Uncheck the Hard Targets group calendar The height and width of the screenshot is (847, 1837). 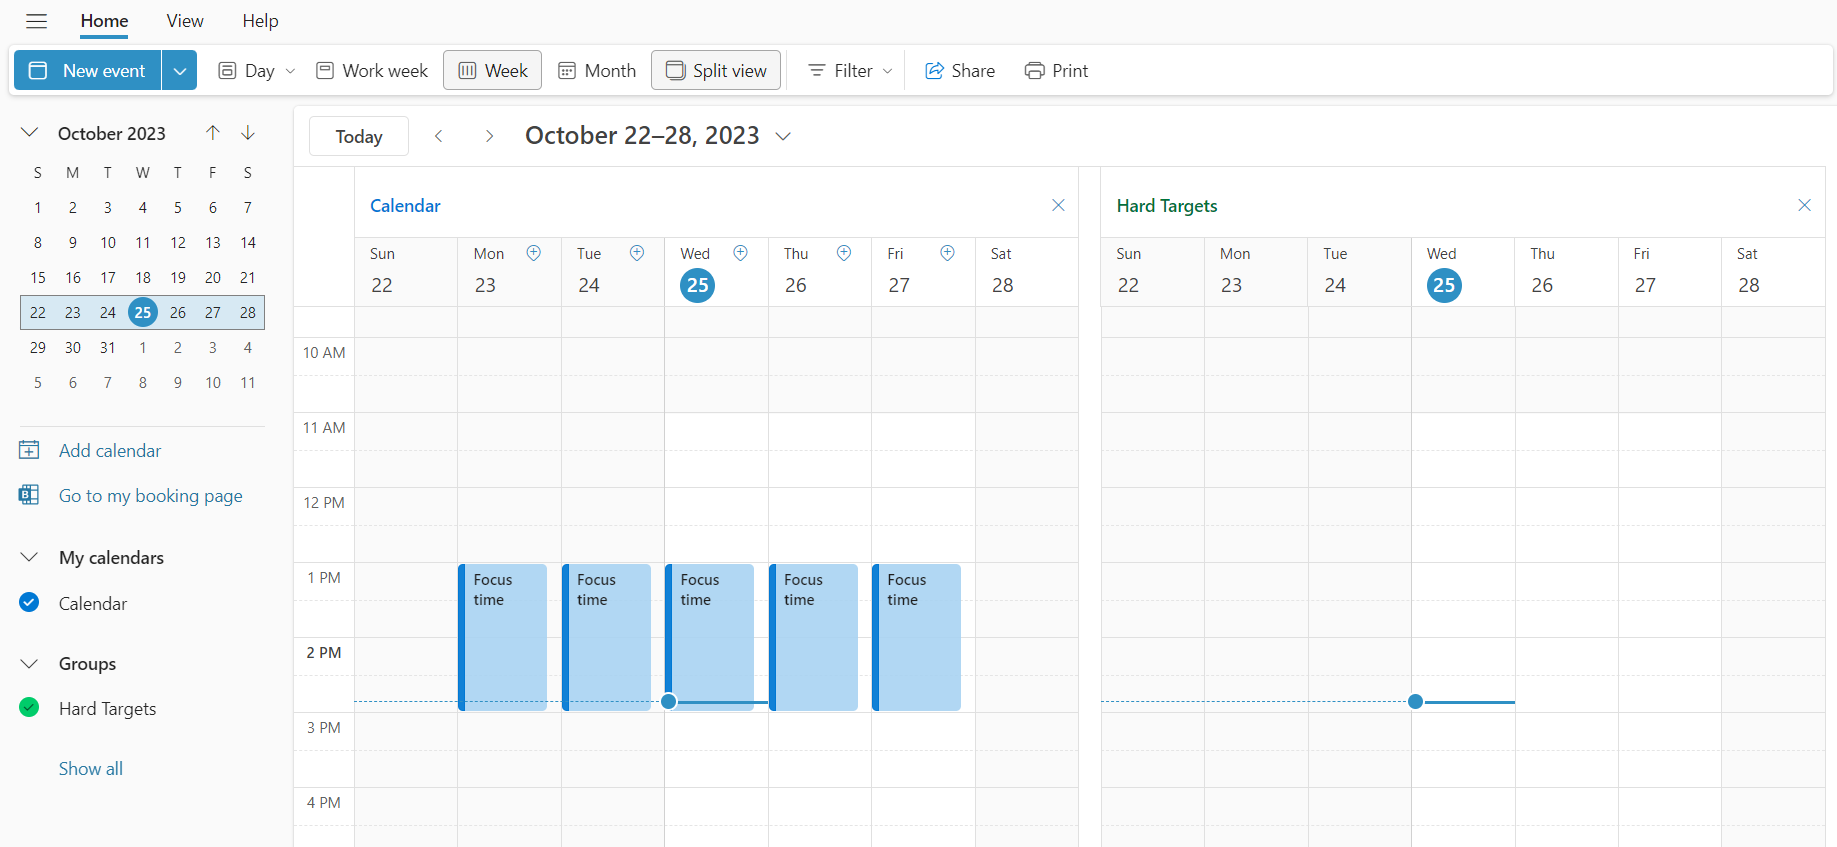[x=29, y=707]
